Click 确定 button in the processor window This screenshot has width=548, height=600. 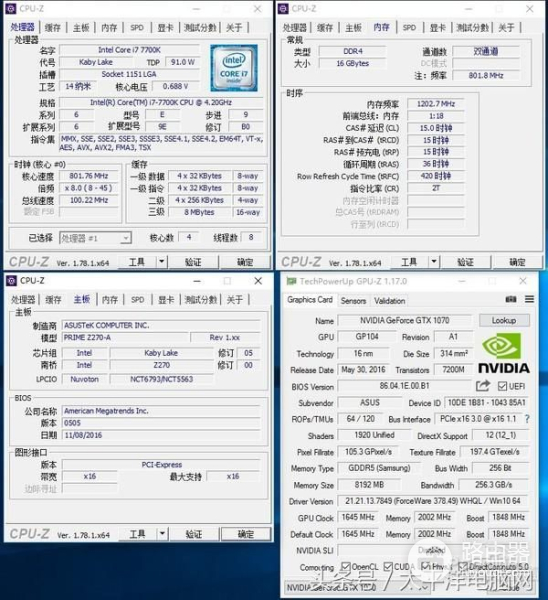tap(245, 262)
